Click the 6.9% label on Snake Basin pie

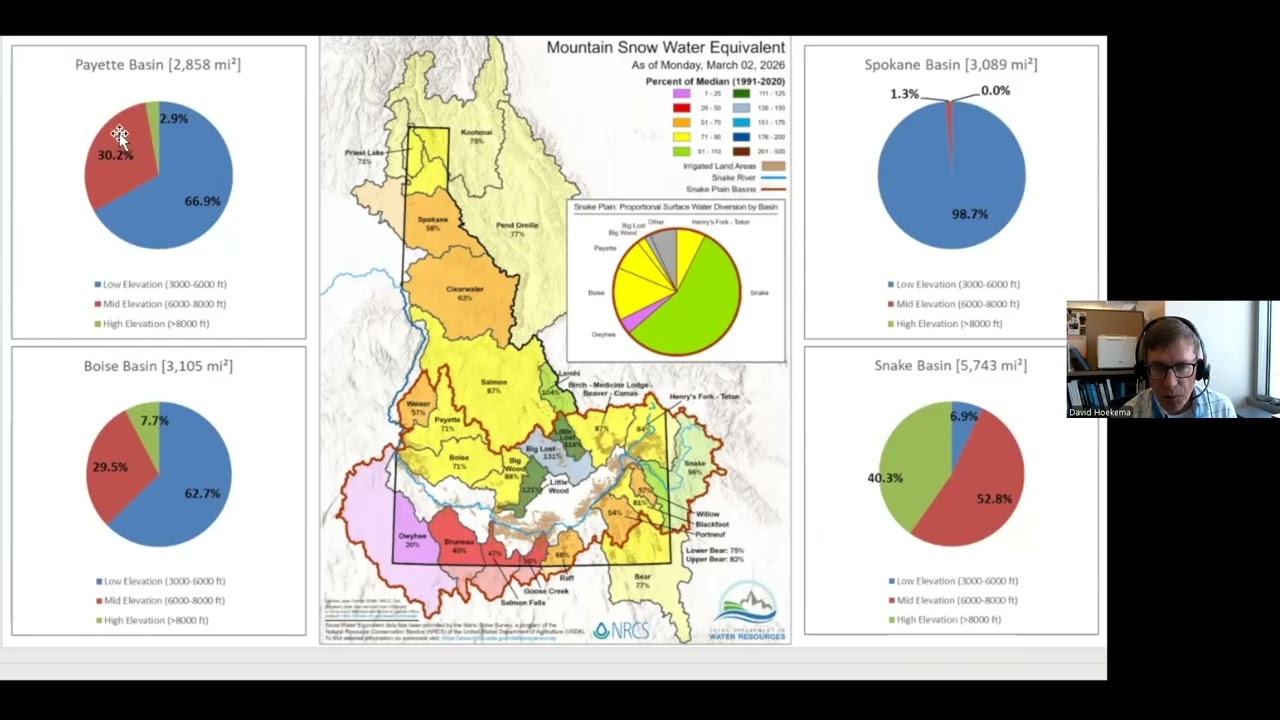[x=964, y=416]
